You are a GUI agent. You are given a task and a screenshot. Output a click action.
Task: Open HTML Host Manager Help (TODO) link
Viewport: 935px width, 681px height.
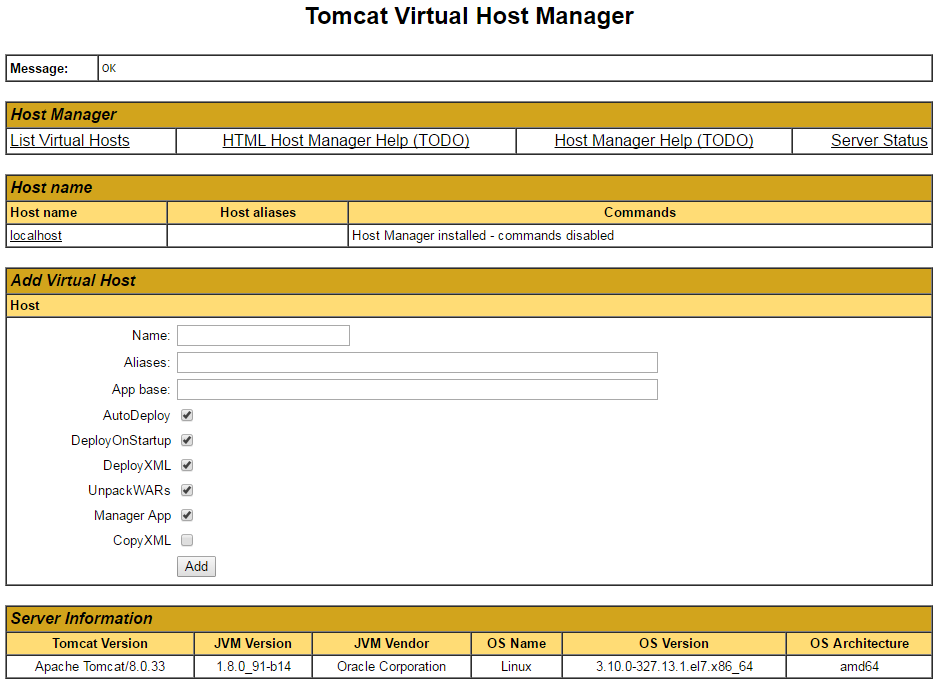point(346,141)
